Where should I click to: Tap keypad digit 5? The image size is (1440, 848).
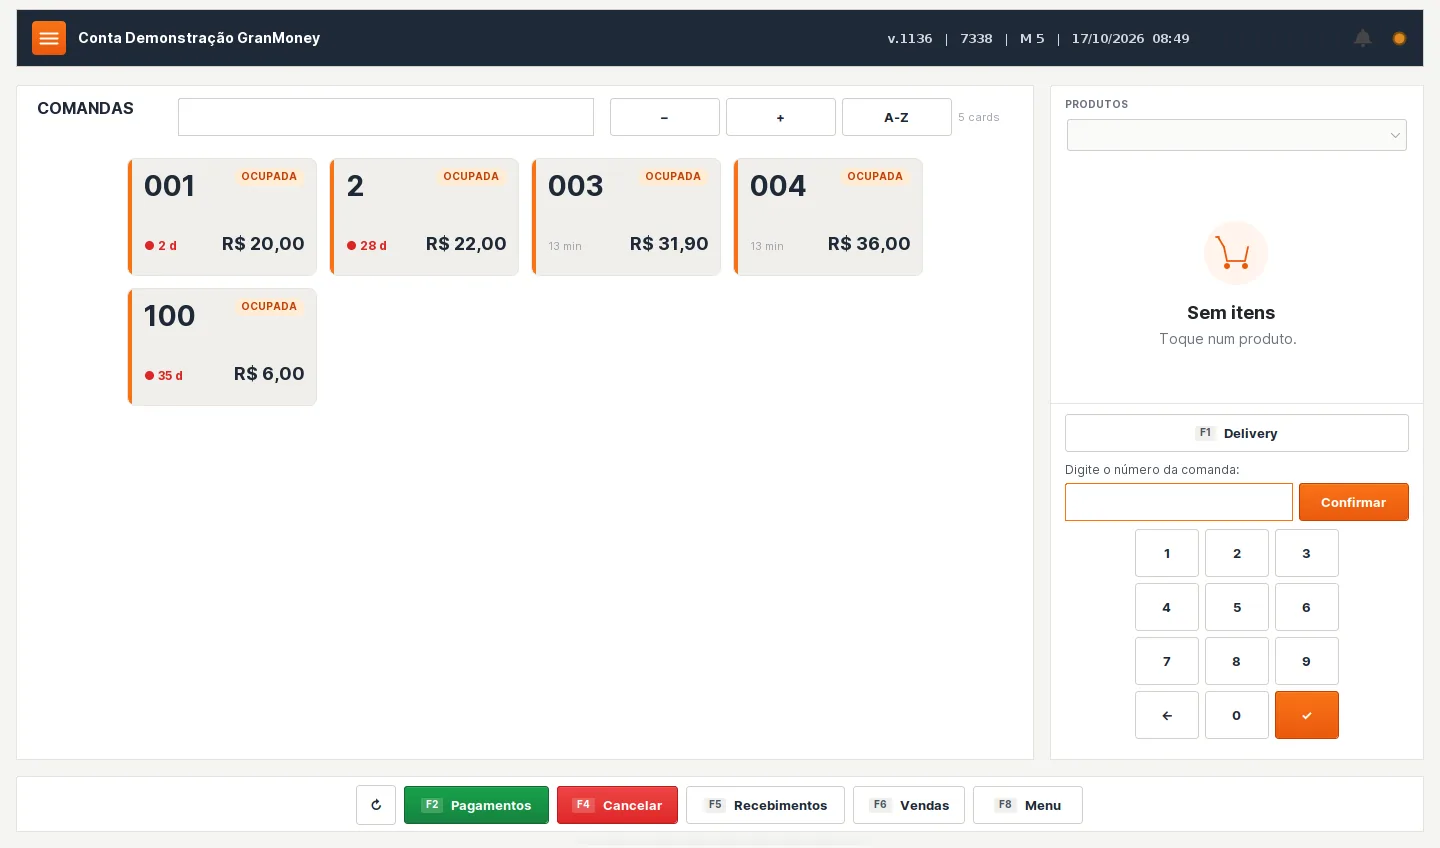click(1237, 607)
